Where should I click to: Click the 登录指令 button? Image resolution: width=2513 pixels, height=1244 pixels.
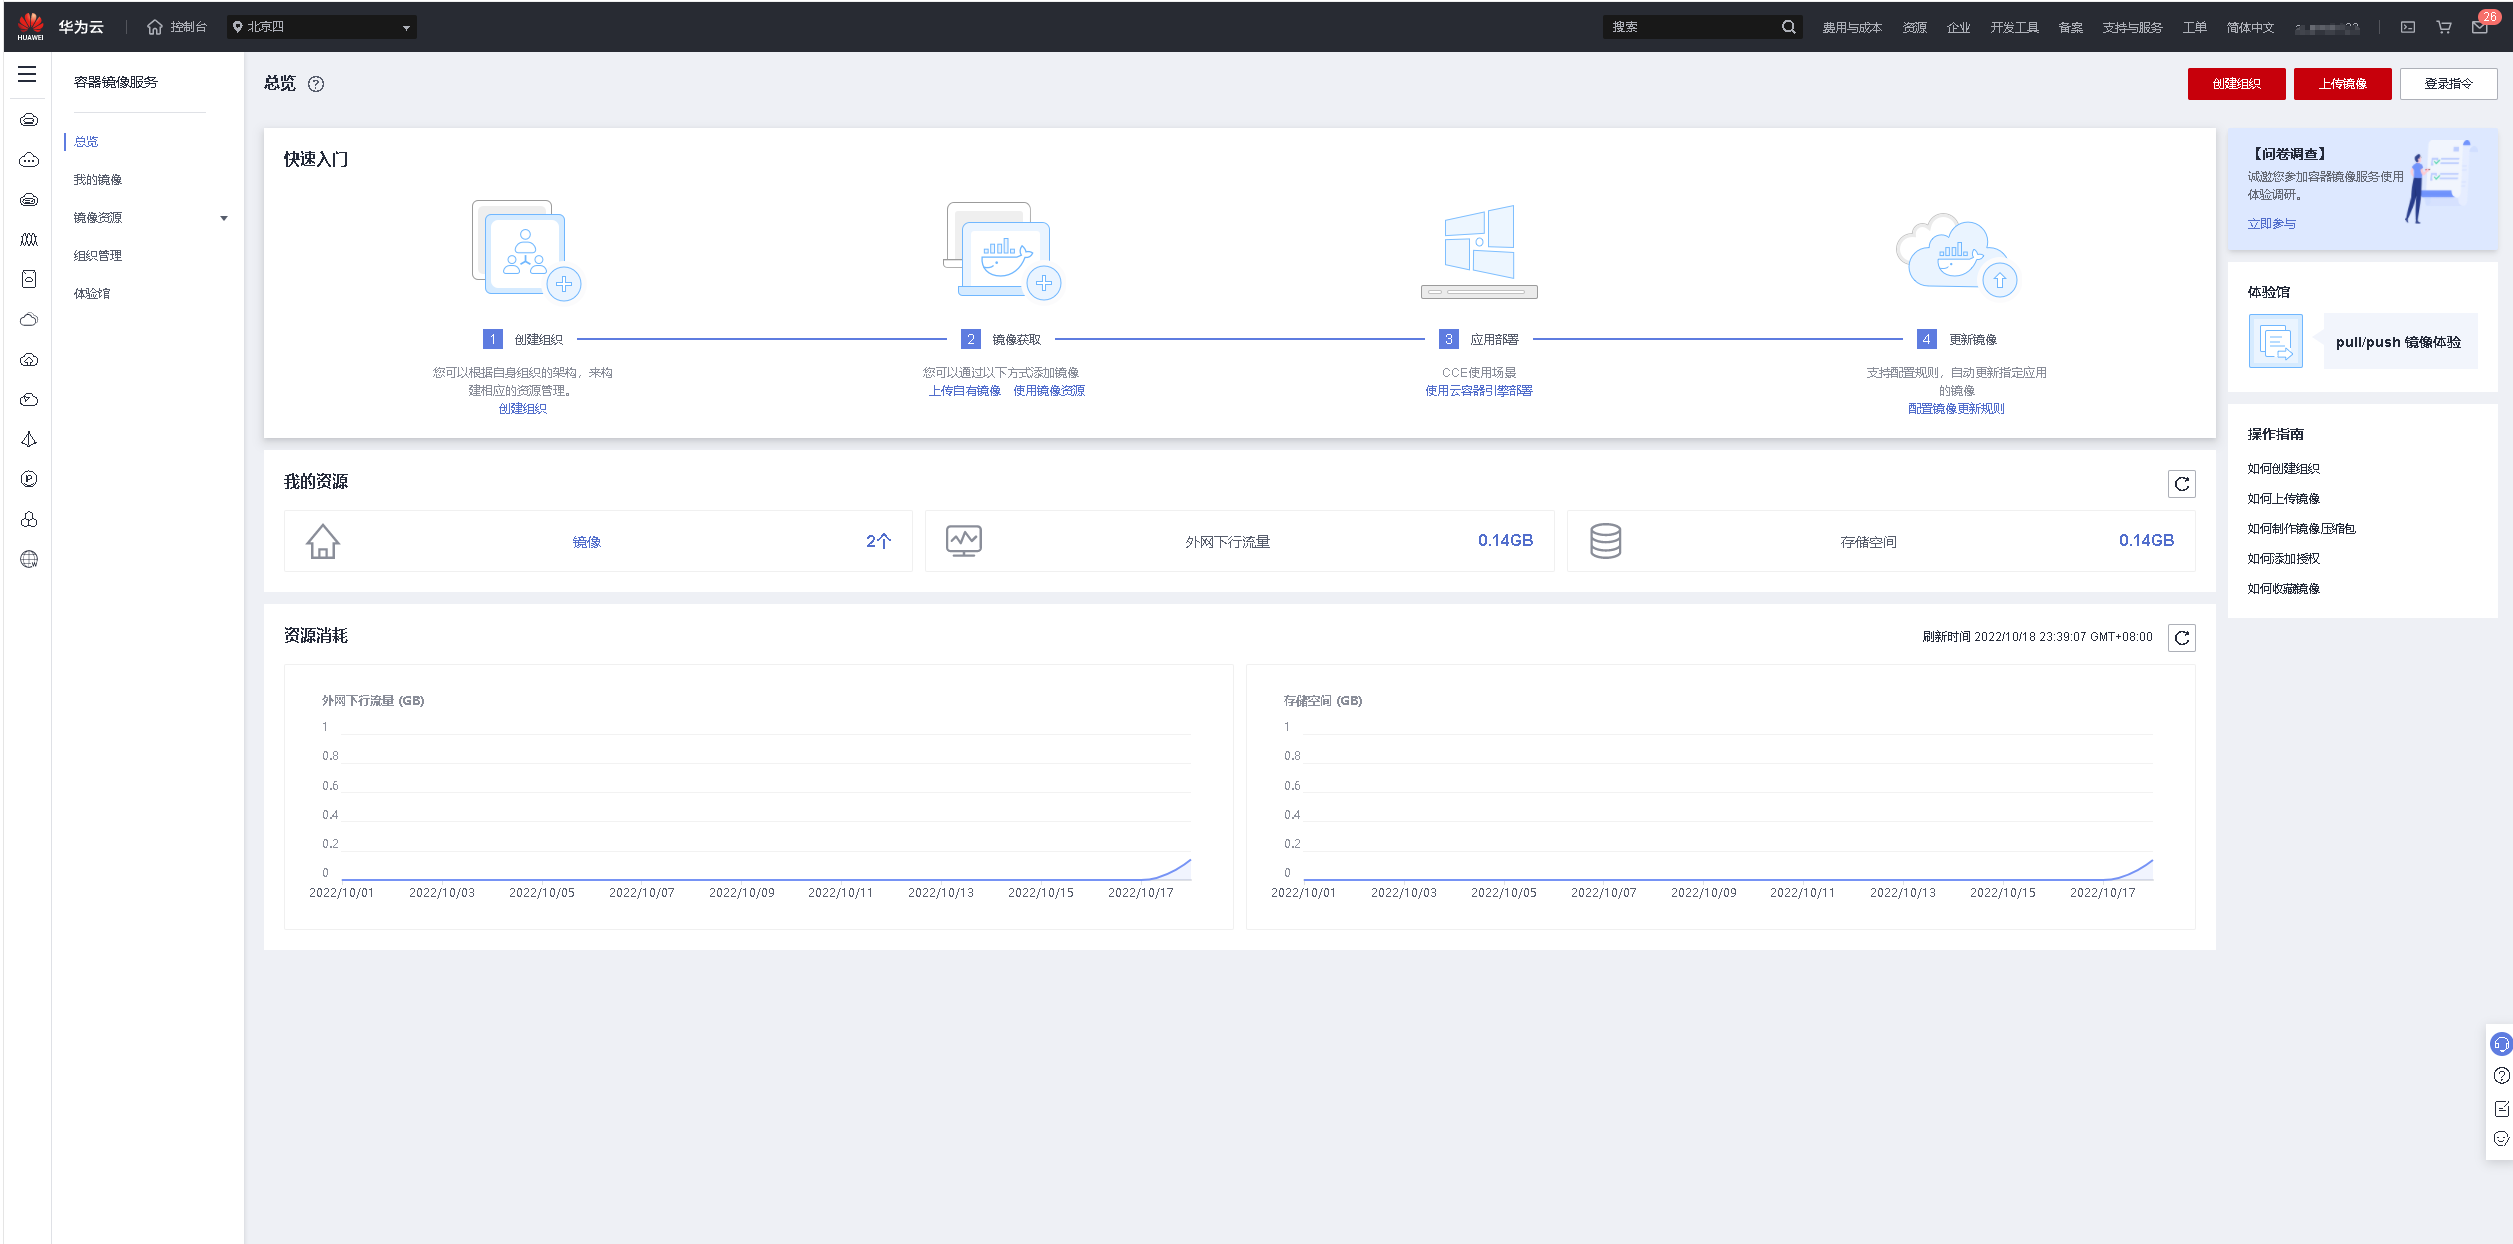(x=2447, y=84)
